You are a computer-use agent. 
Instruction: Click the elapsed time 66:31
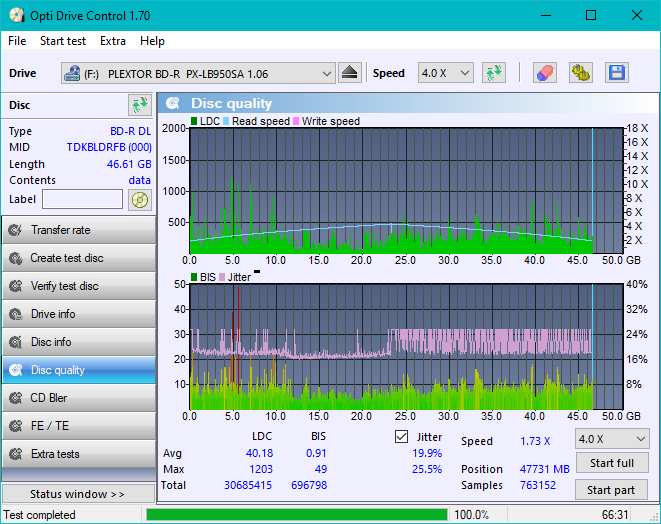click(x=615, y=515)
